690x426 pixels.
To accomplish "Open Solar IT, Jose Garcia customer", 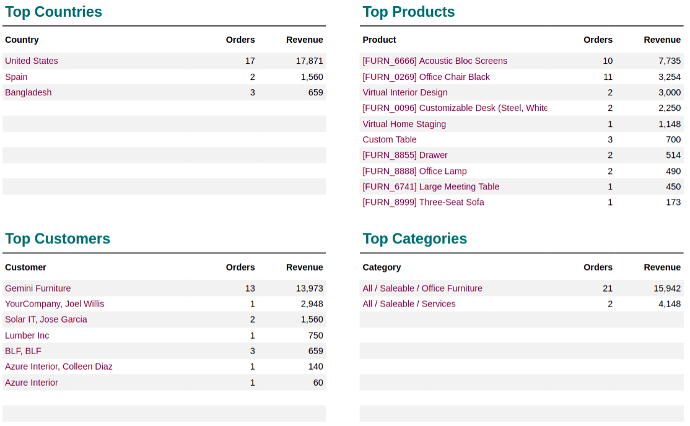I will point(46,320).
